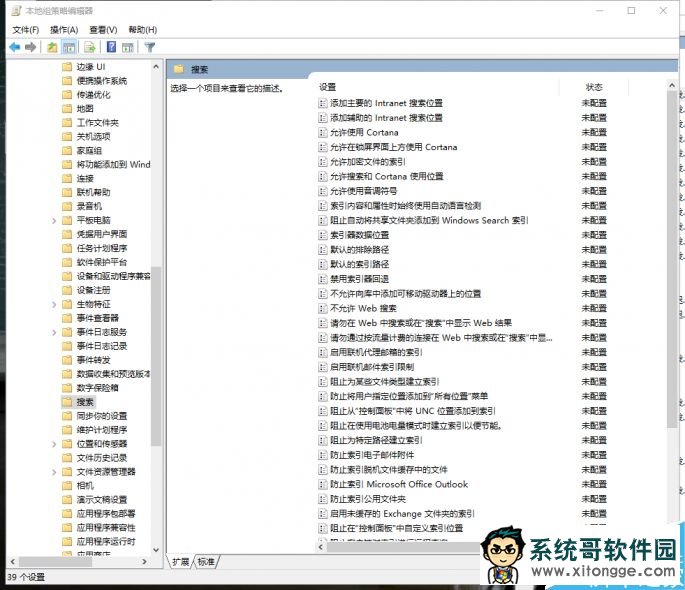Screen dimensions: 685x590
Task: Expand the 平板电脑 tree node
Action: point(53,220)
